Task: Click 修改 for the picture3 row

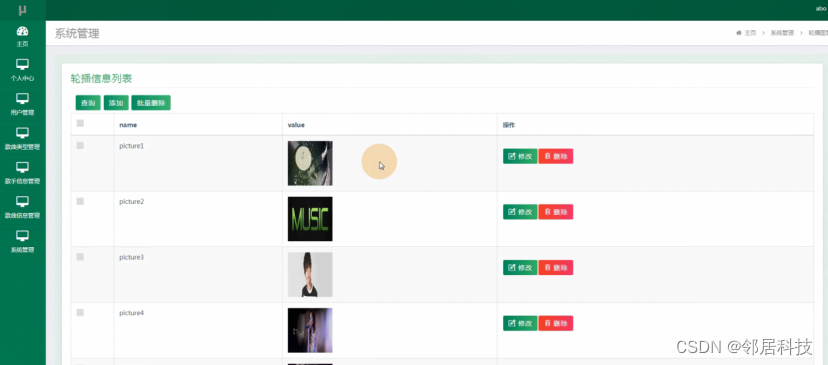Action: 520,268
